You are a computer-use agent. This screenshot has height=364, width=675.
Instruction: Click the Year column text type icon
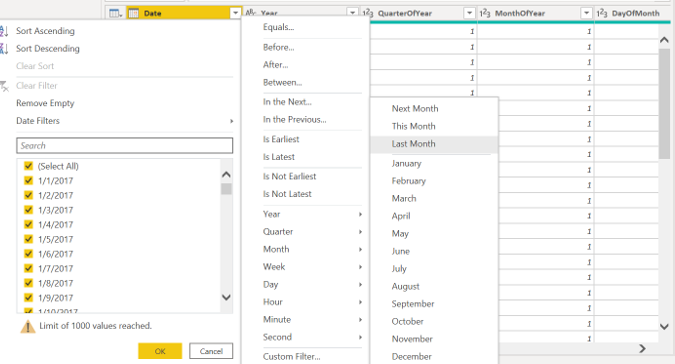click(x=251, y=13)
